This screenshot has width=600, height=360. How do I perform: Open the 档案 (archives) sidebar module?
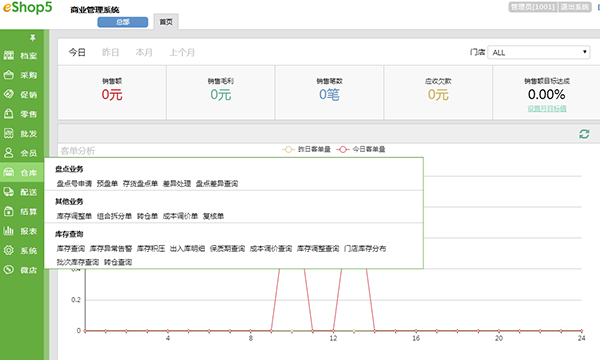point(21,55)
